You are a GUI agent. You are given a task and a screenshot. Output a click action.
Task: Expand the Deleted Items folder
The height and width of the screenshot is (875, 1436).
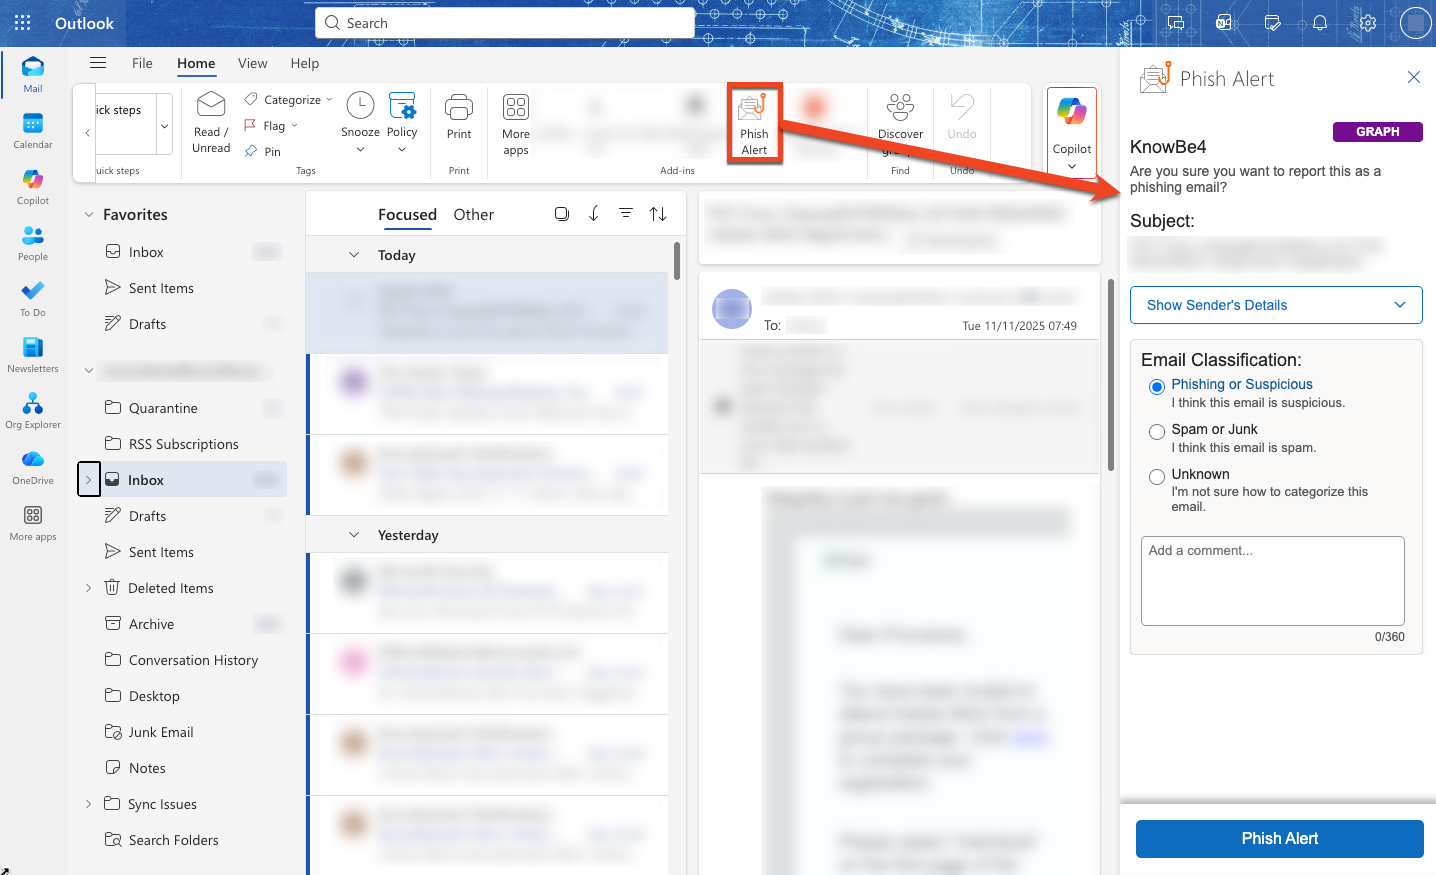(88, 588)
